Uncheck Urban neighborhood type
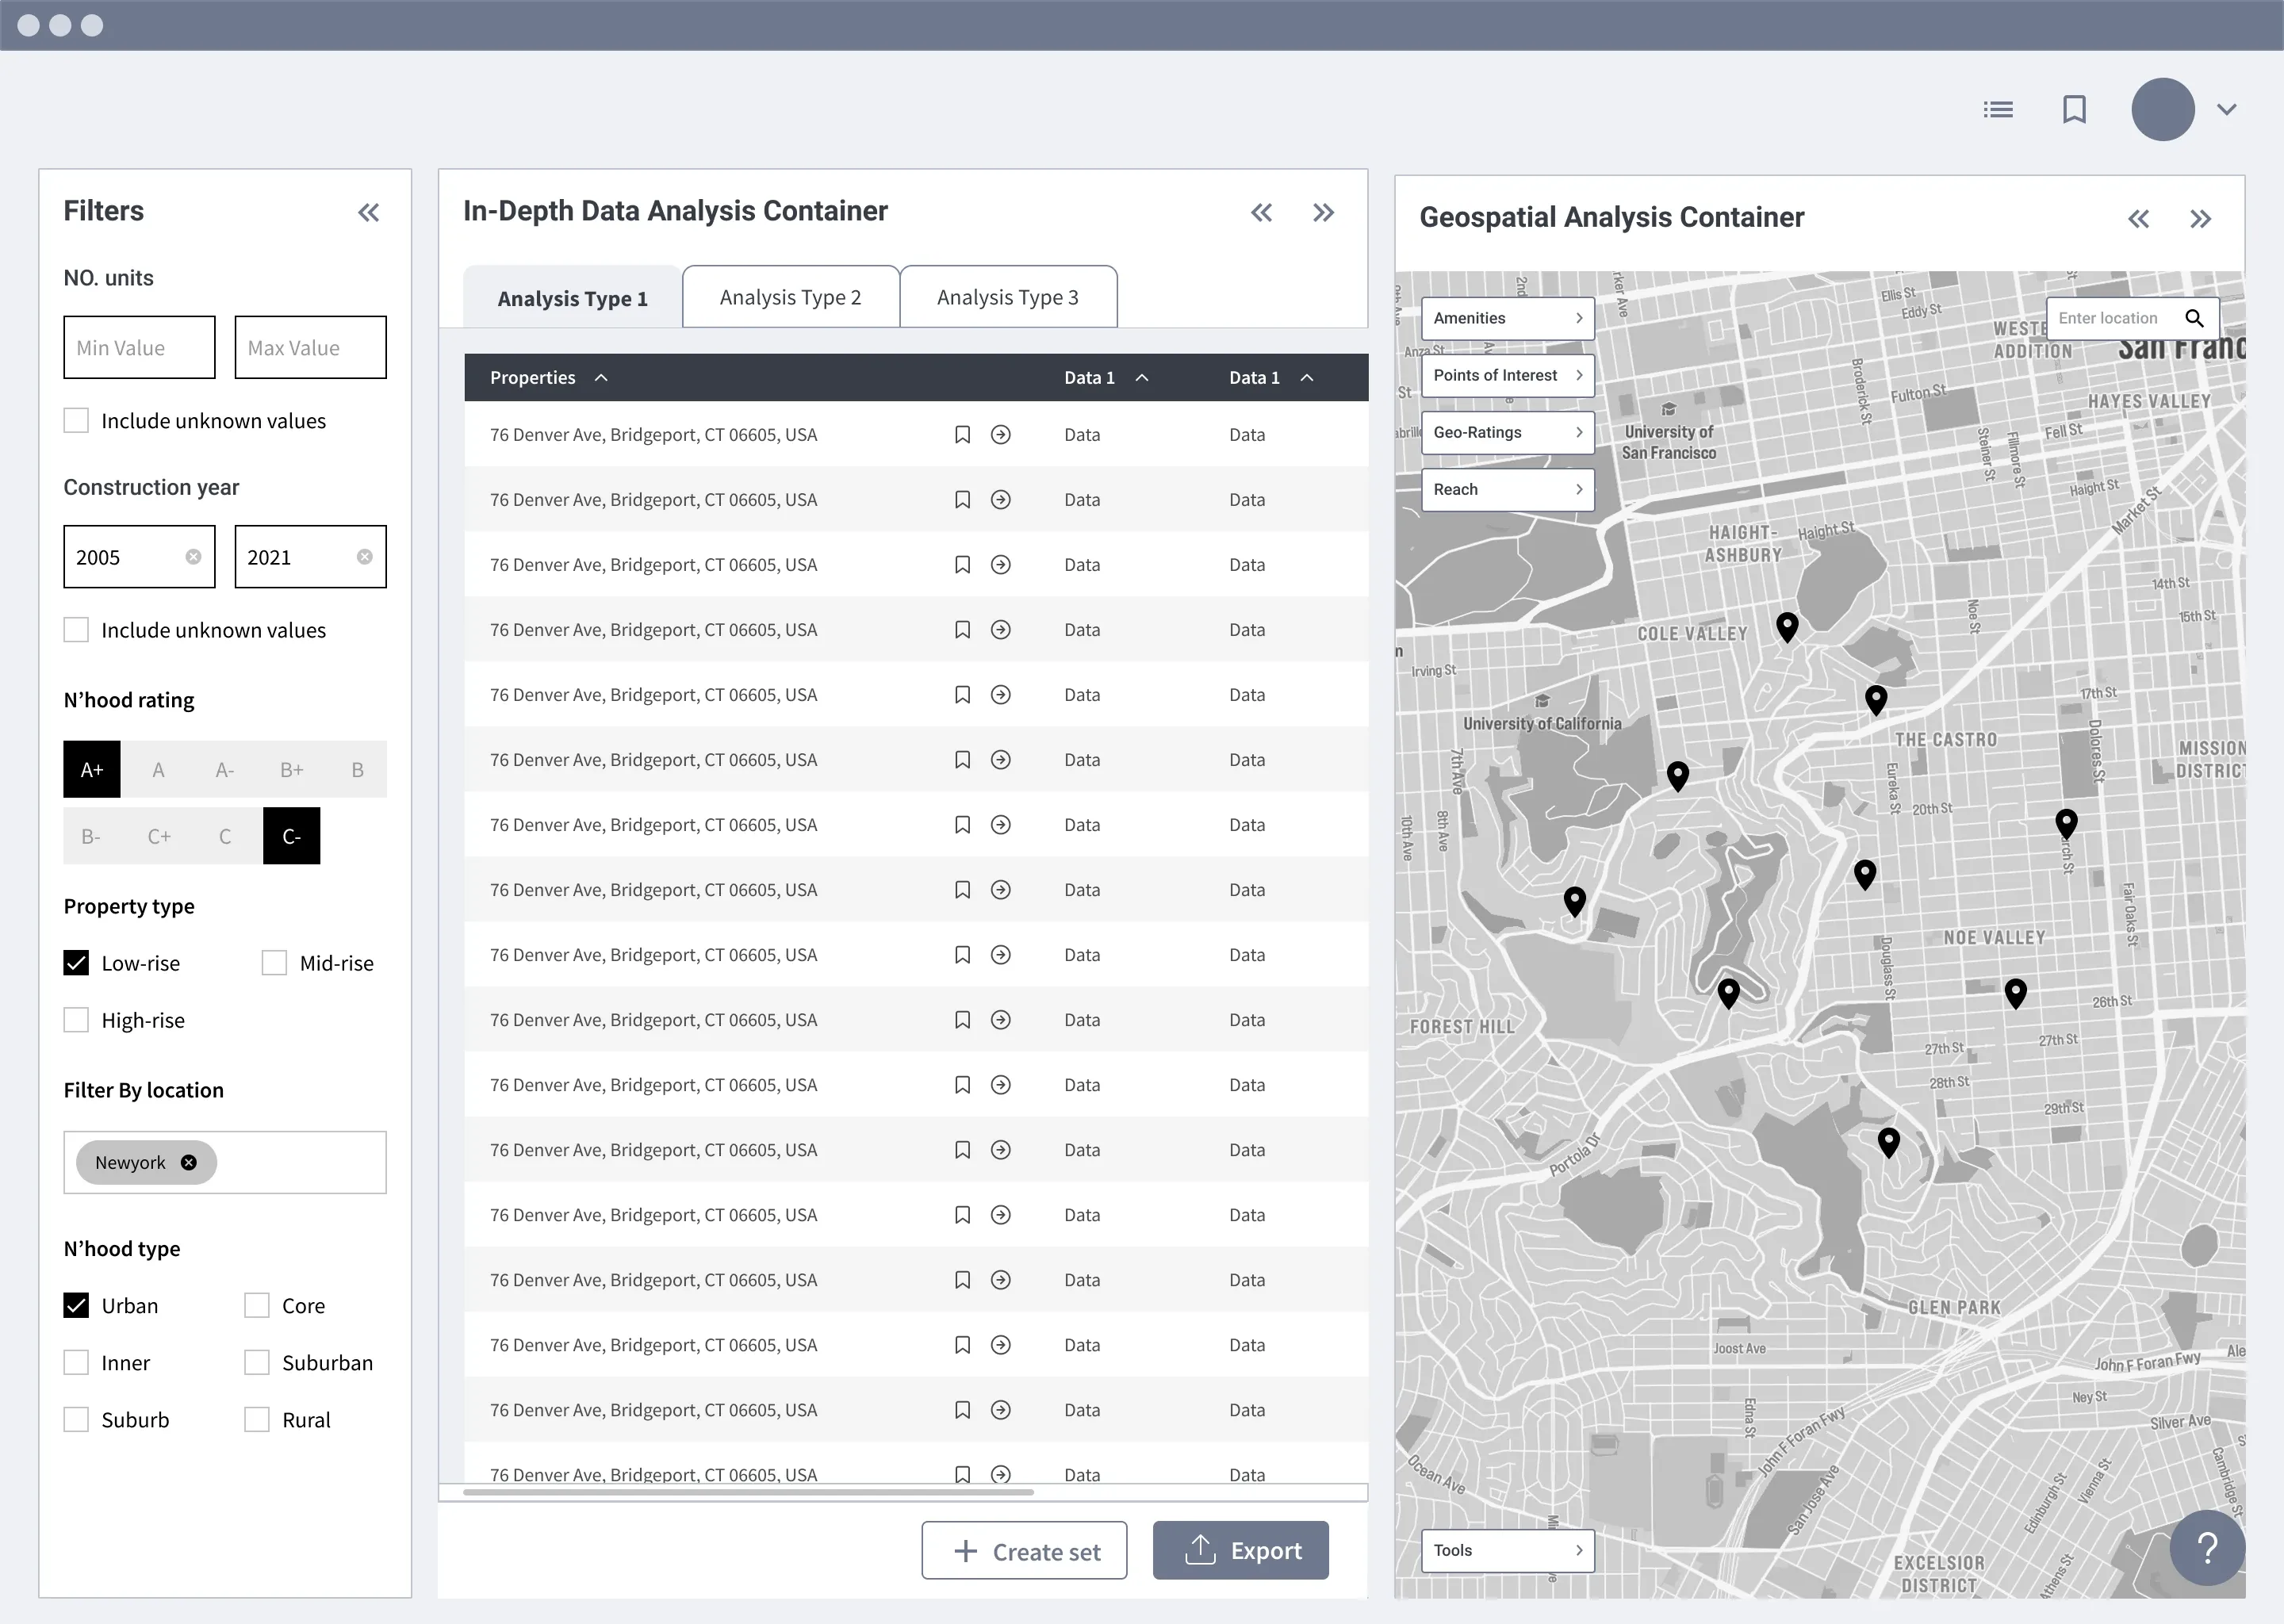Viewport: 2284px width, 1624px height. [76, 1305]
